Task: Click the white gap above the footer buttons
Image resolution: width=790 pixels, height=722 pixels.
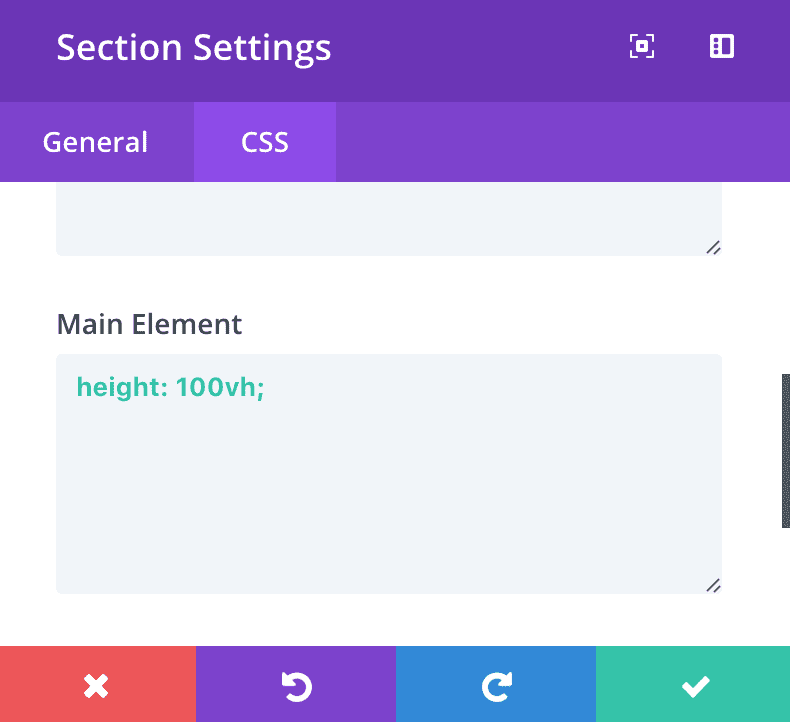Action: tap(388, 620)
